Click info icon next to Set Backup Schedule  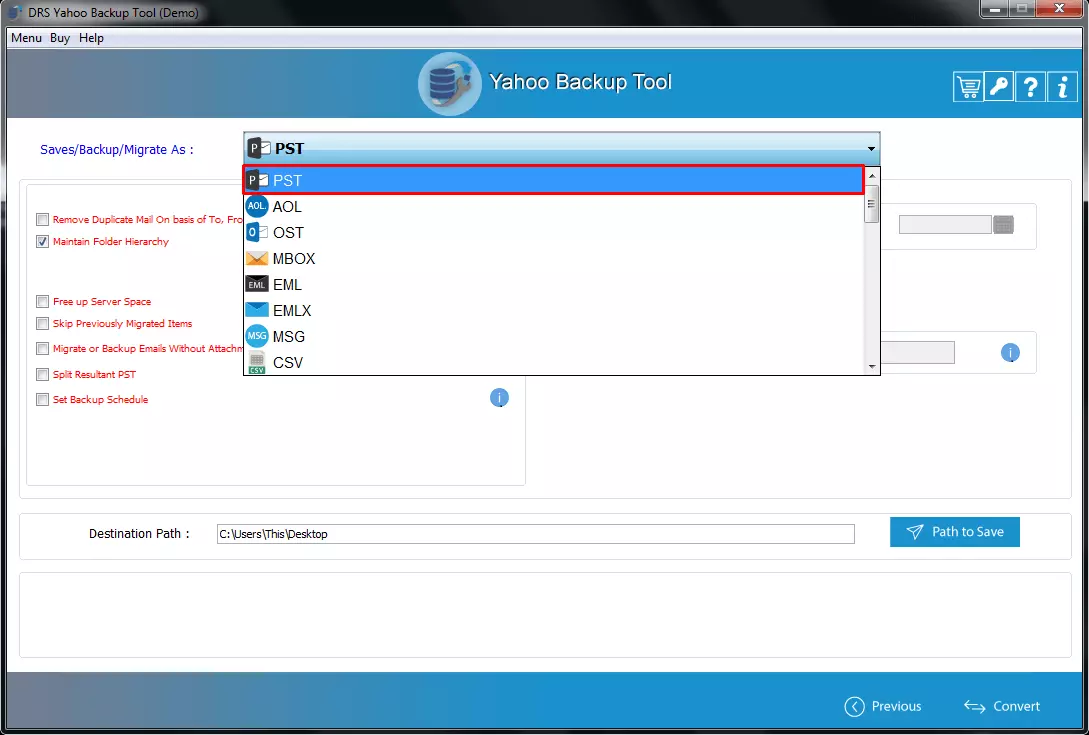point(499,397)
